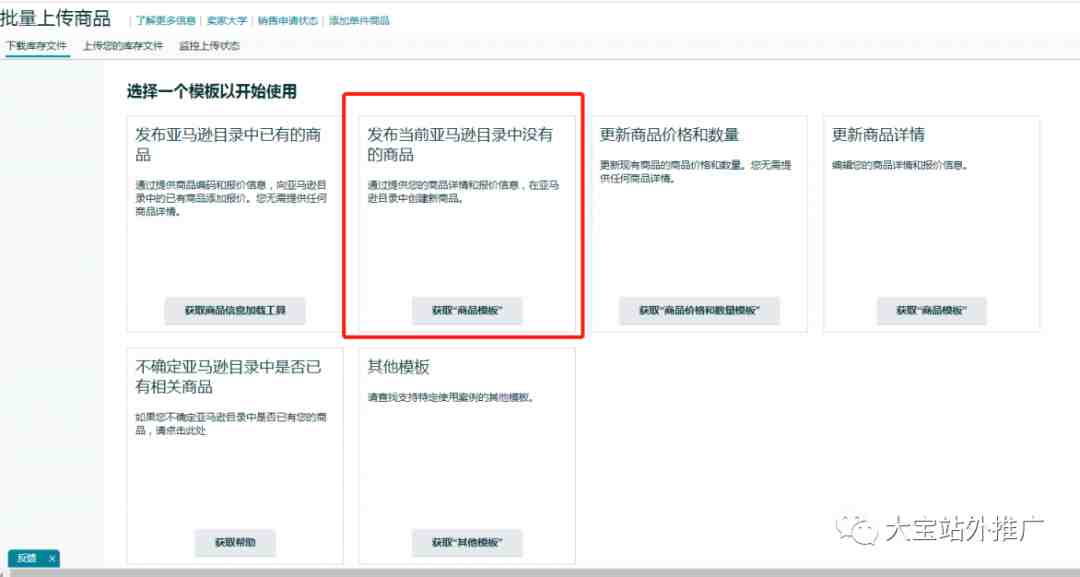Click the 获取帮助 button
The height and width of the screenshot is (577, 1080).
coord(235,543)
